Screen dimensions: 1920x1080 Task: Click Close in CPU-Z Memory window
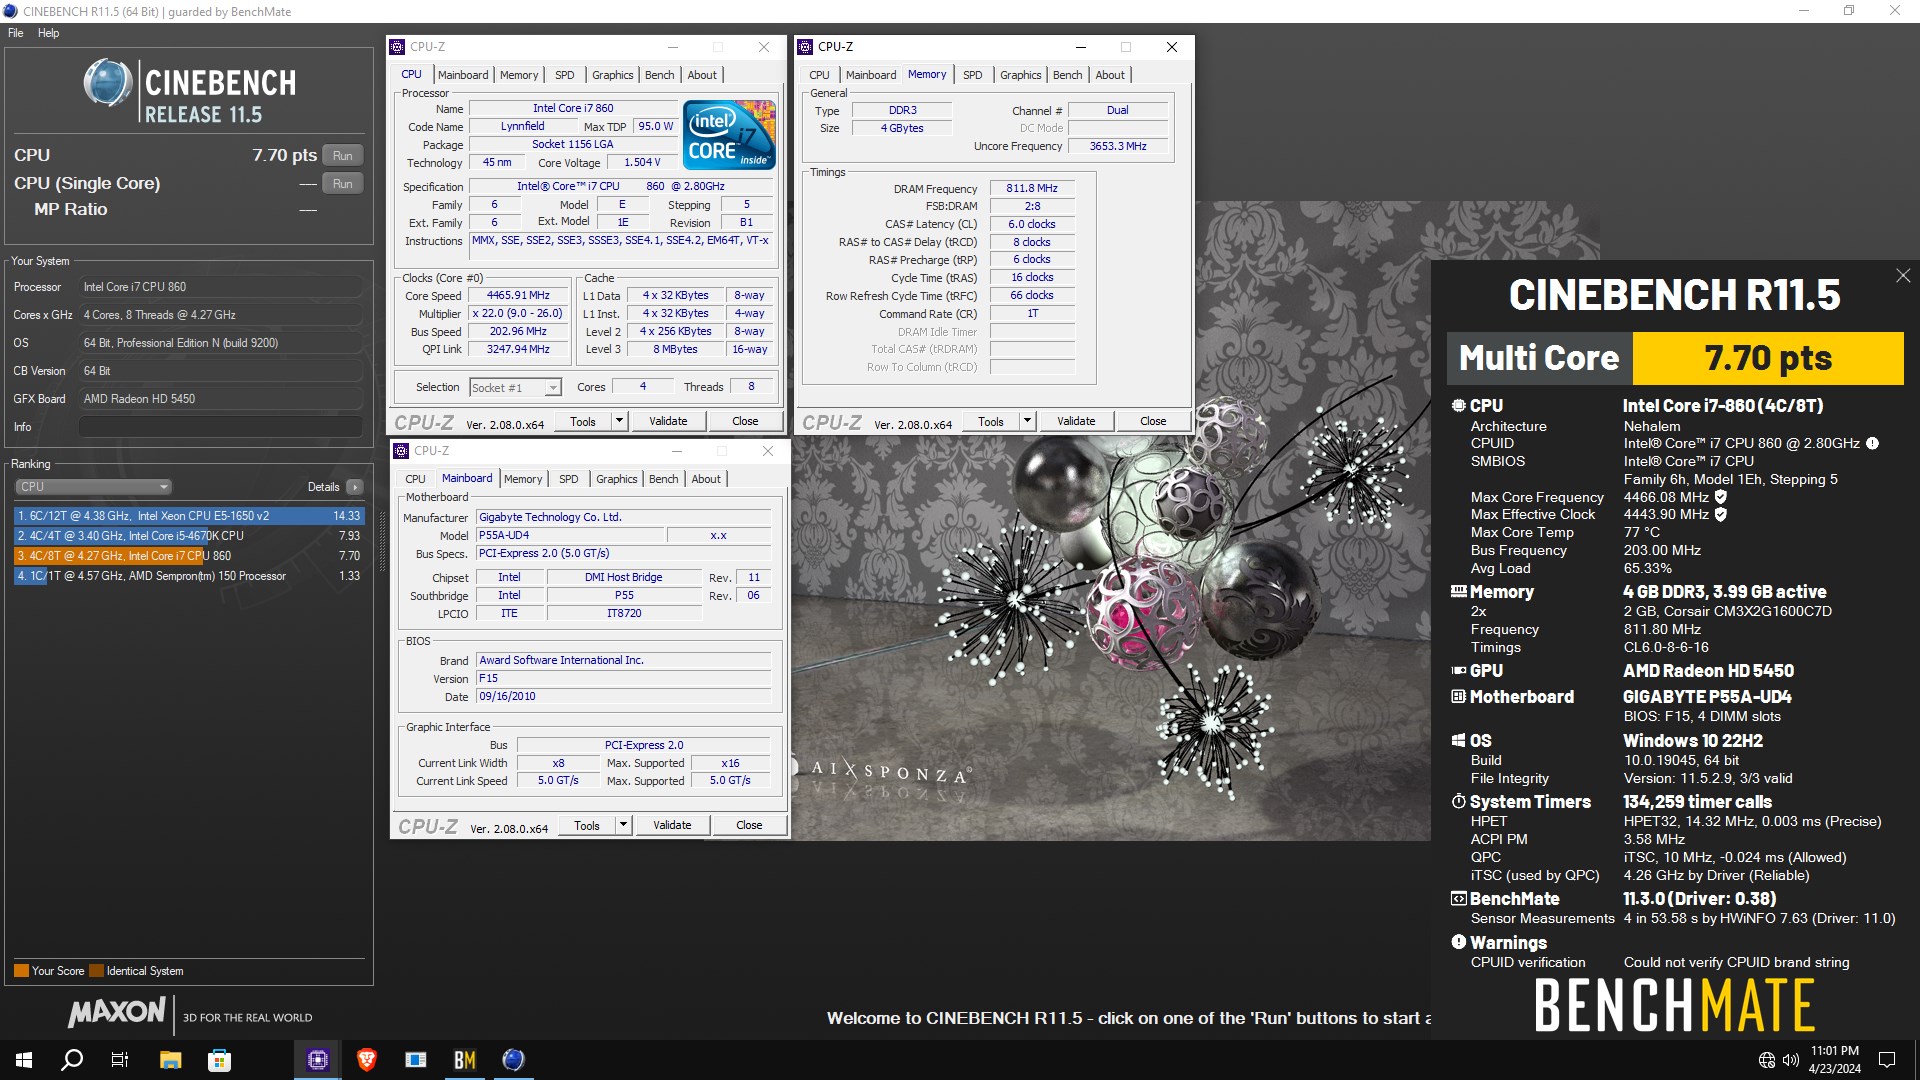(1153, 422)
